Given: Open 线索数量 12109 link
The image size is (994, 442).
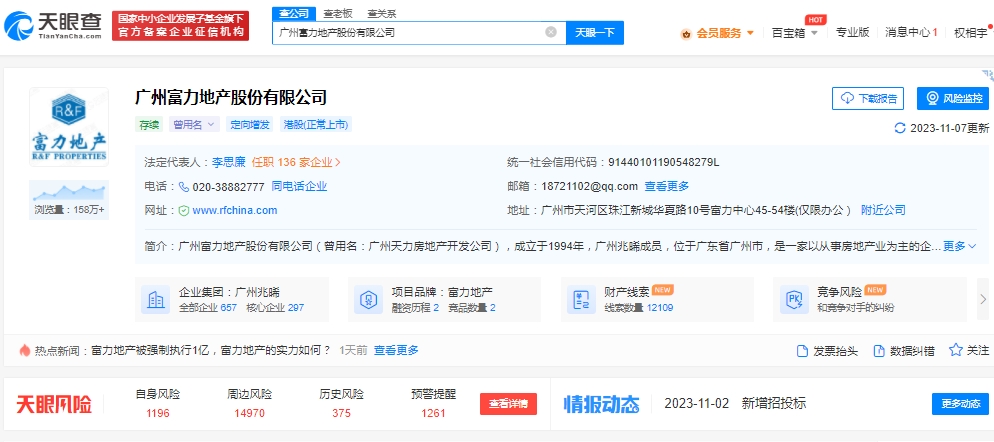Looking at the screenshot, I should [638, 308].
